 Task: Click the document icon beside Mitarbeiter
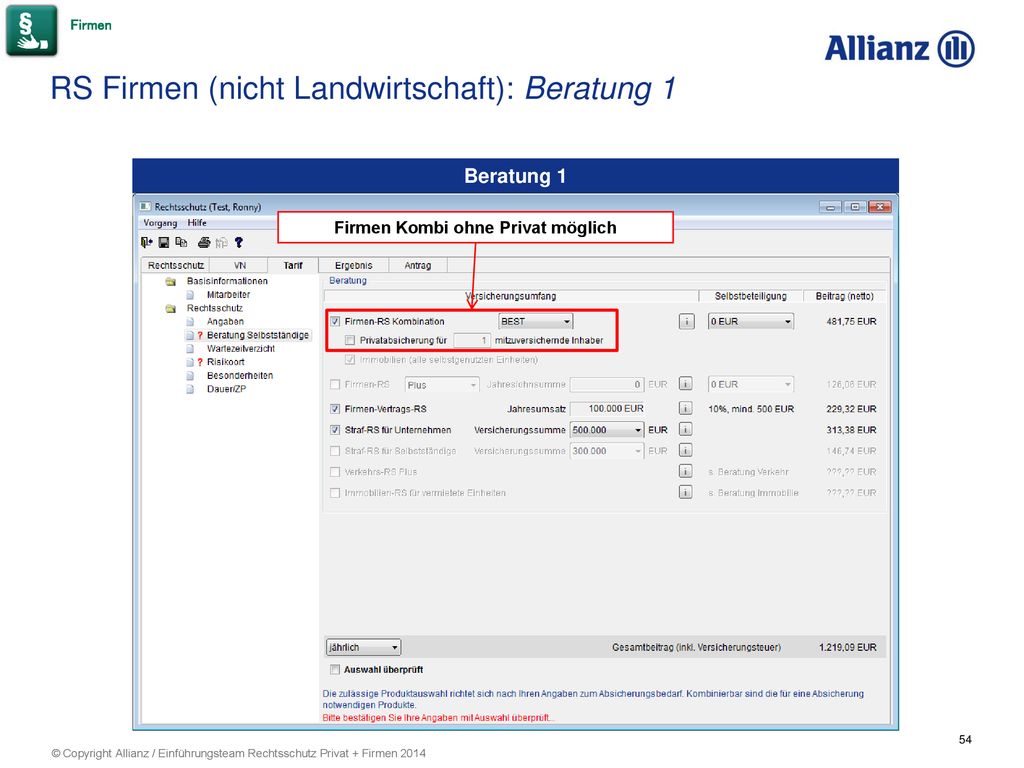coord(190,295)
